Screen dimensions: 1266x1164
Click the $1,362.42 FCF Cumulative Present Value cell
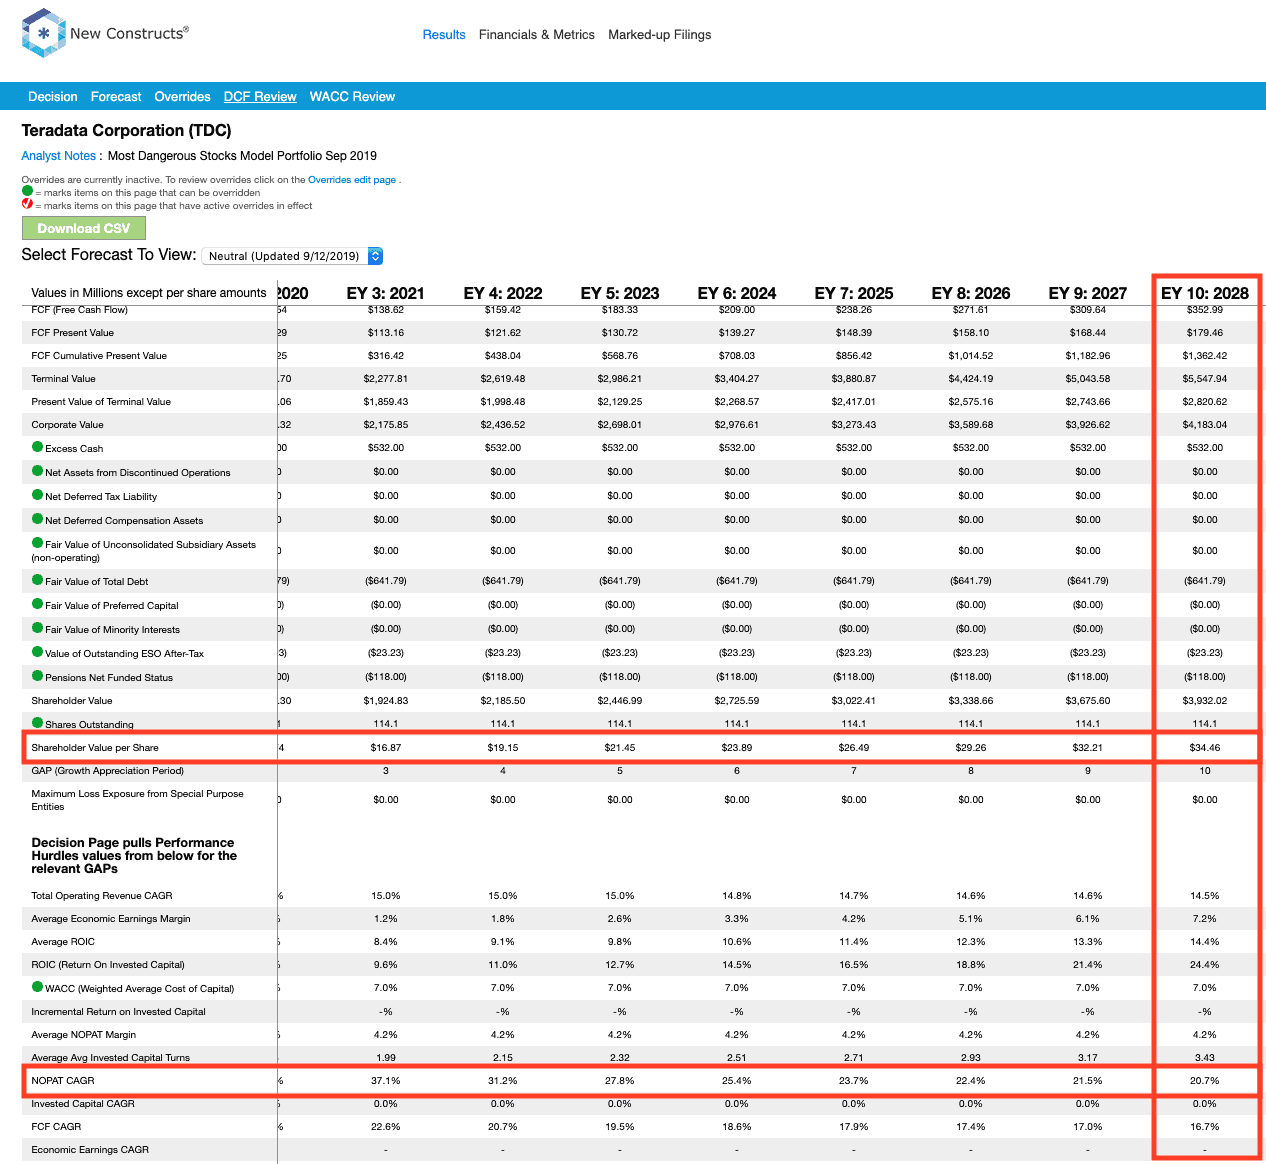tap(1205, 356)
